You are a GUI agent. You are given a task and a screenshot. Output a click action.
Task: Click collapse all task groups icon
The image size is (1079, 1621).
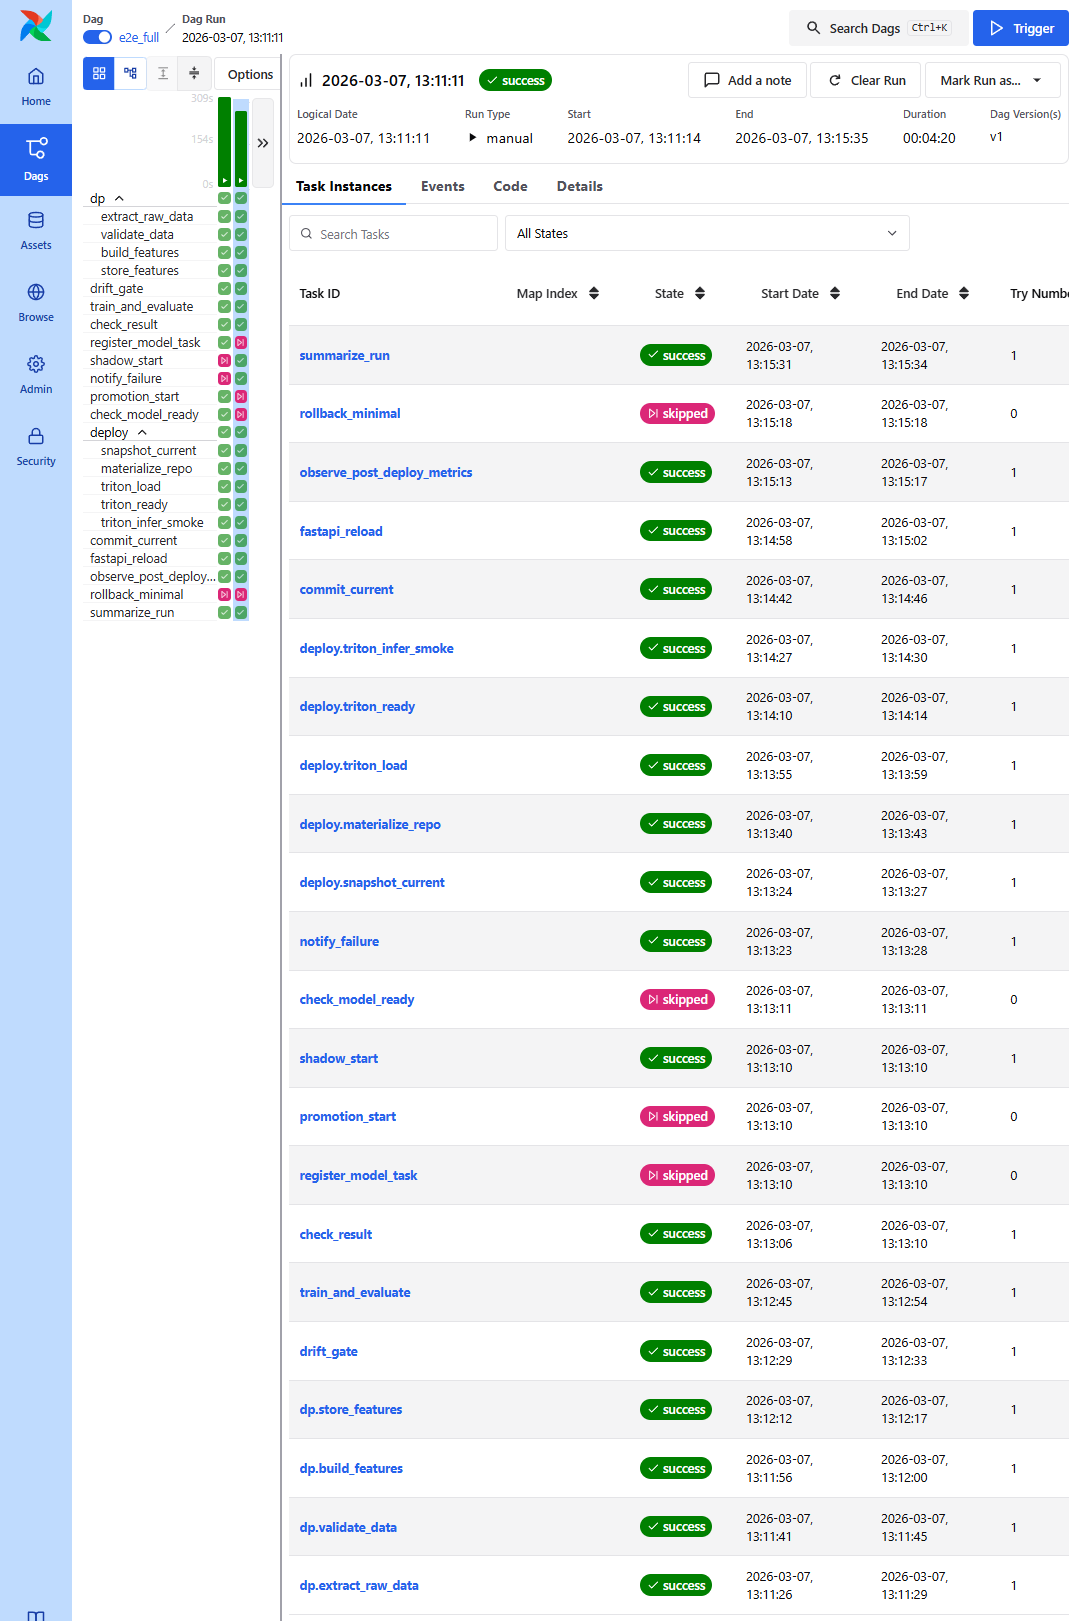pyautogui.click(x=194, y=73)
